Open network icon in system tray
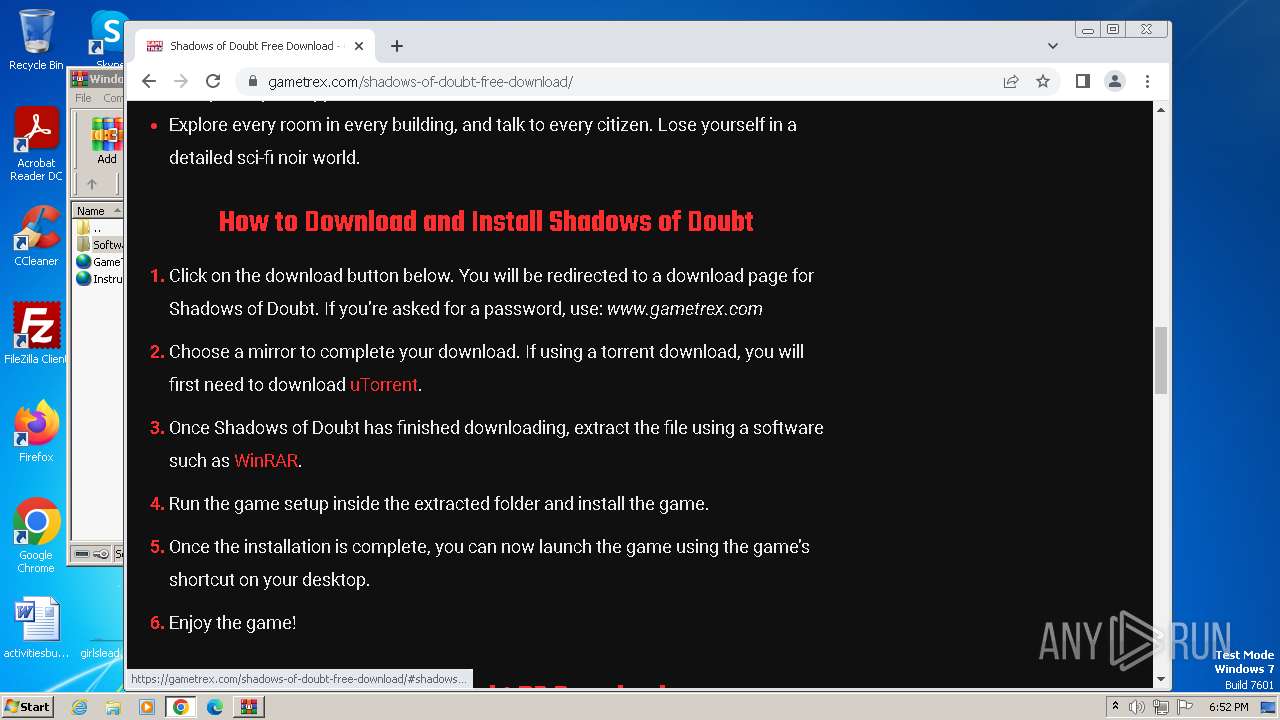This screenshot has height=720, width=1280. coord(1161,707)
